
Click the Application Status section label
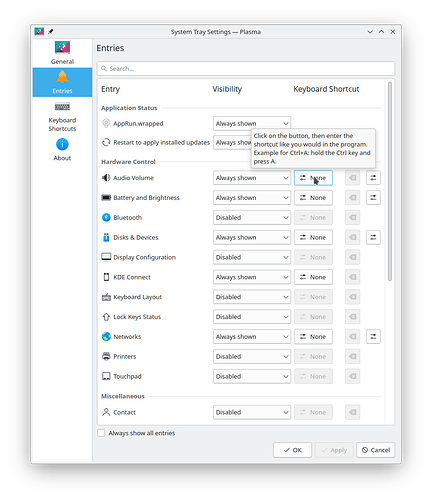coord(129,108)
